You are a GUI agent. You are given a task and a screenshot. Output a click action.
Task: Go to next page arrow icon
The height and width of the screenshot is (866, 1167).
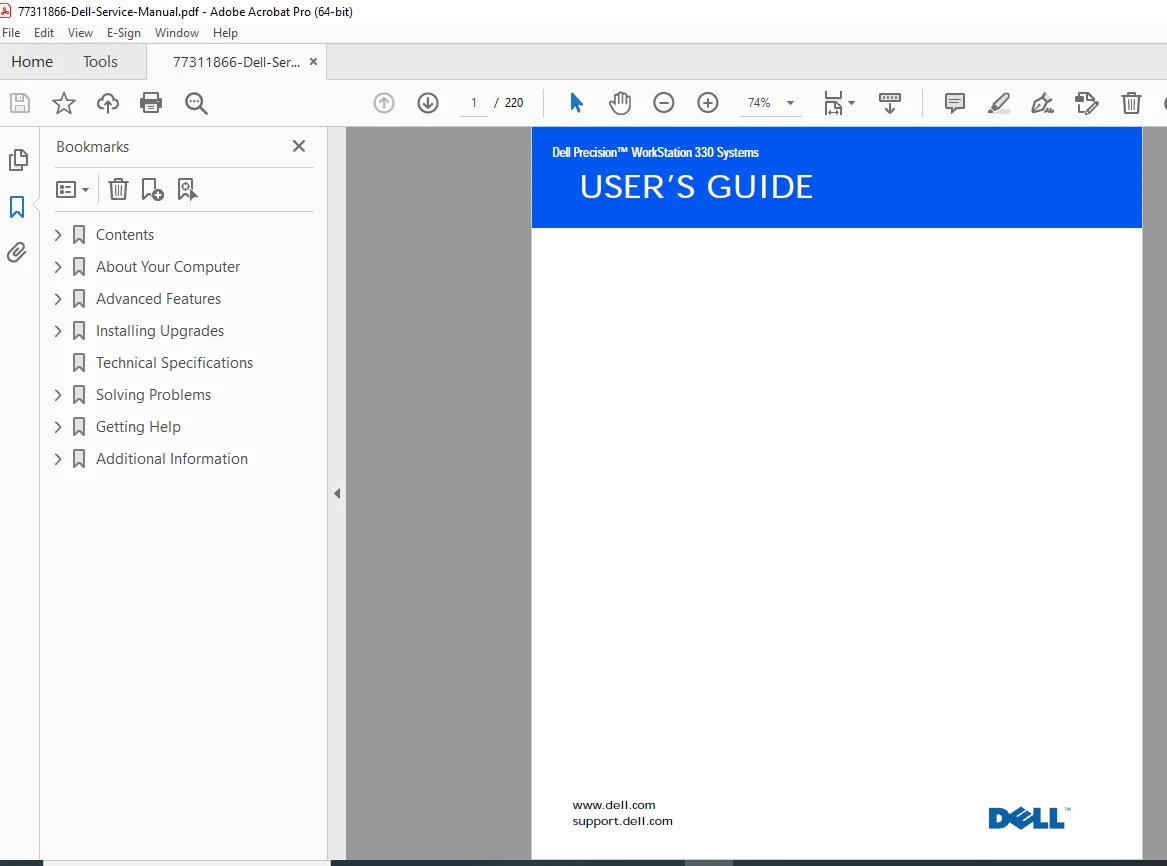[x=428, y=103]
